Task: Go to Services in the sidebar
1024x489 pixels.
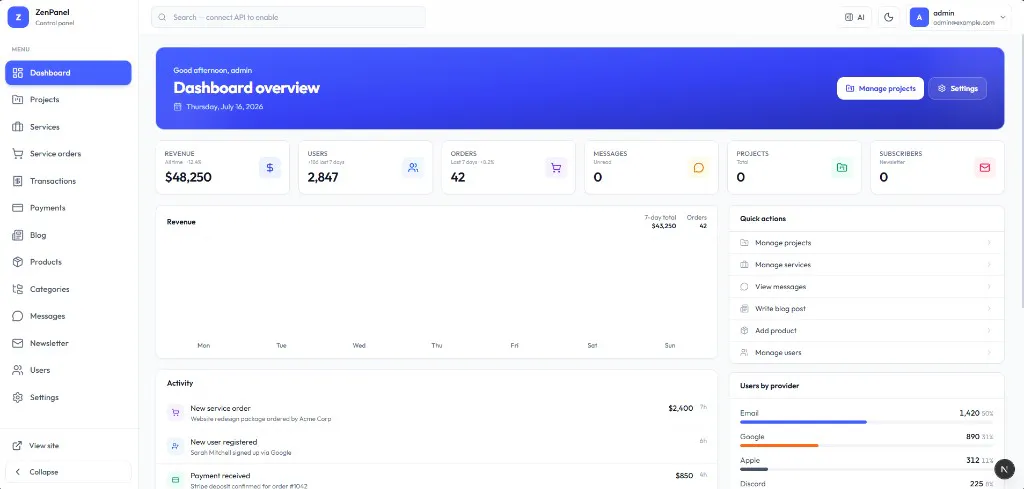Action: (x=68, y=127)
